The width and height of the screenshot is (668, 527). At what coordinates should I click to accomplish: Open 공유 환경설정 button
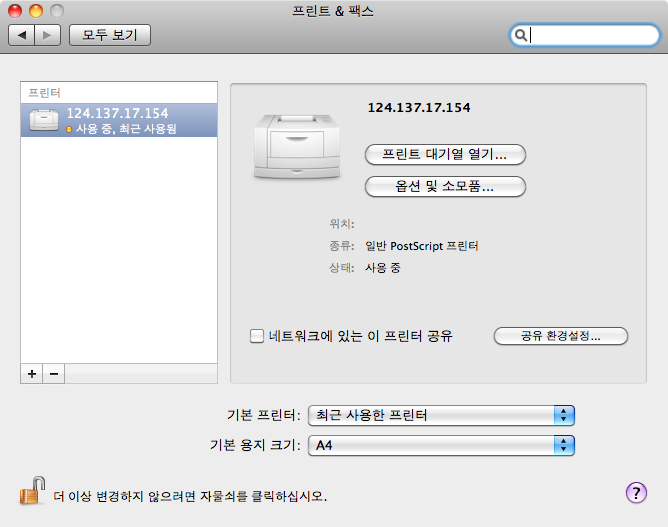(x=561, y=336)
